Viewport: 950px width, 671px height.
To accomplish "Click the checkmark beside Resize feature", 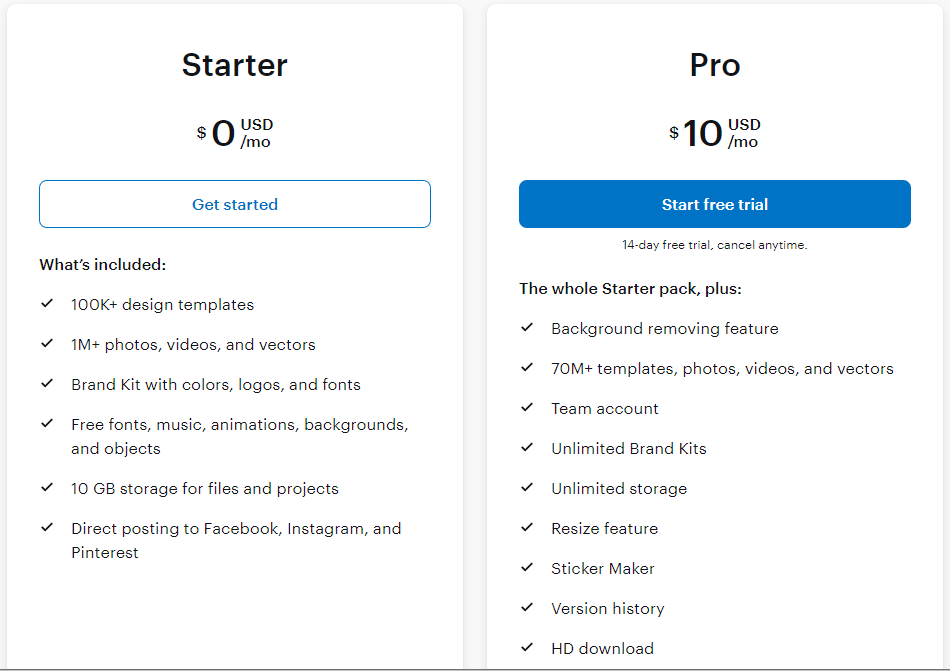I will click(x=527, y=528).
